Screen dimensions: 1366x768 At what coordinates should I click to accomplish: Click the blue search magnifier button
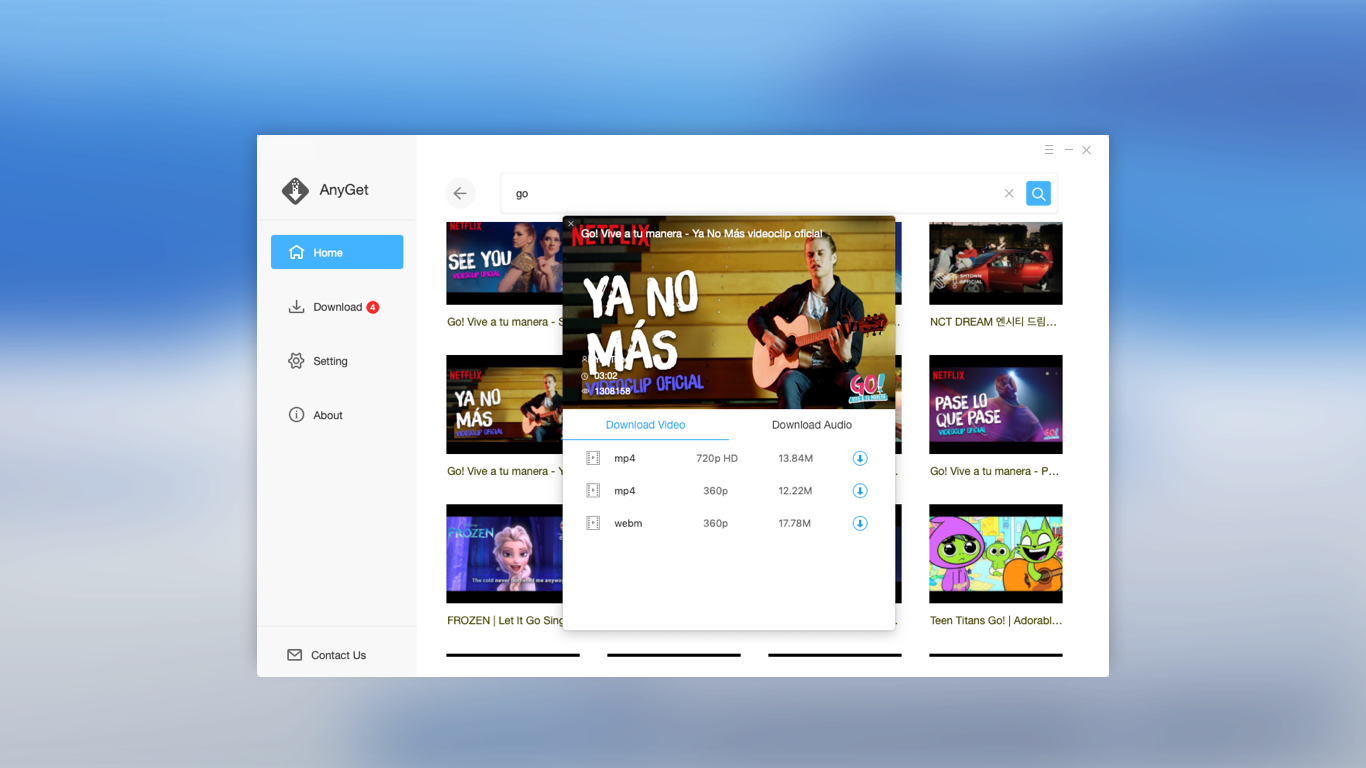coord(1039,194)
